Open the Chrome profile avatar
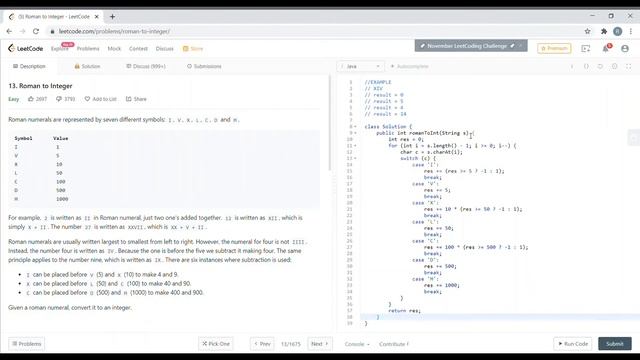Screen dimensions: 640x360 (618, 31)
